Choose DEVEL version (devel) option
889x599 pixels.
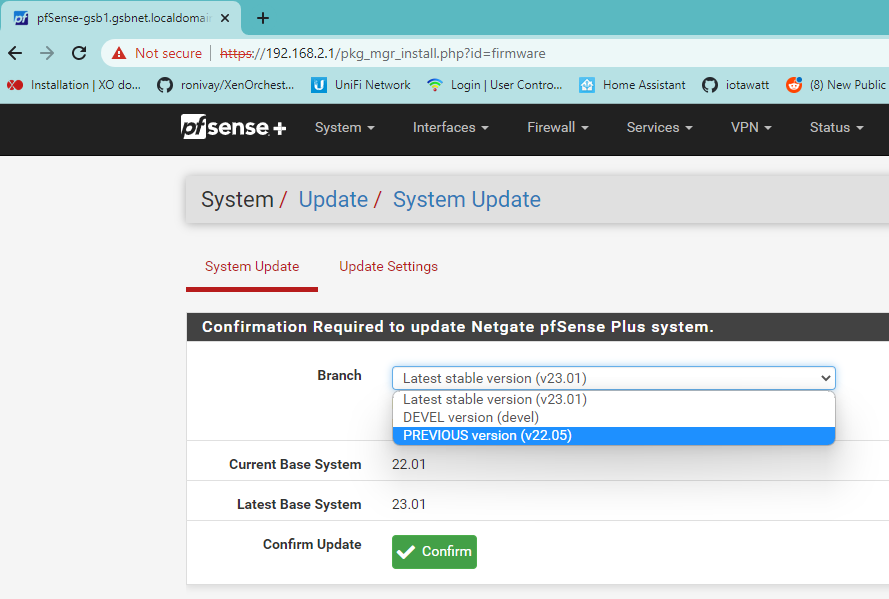(x=613, y=418)
